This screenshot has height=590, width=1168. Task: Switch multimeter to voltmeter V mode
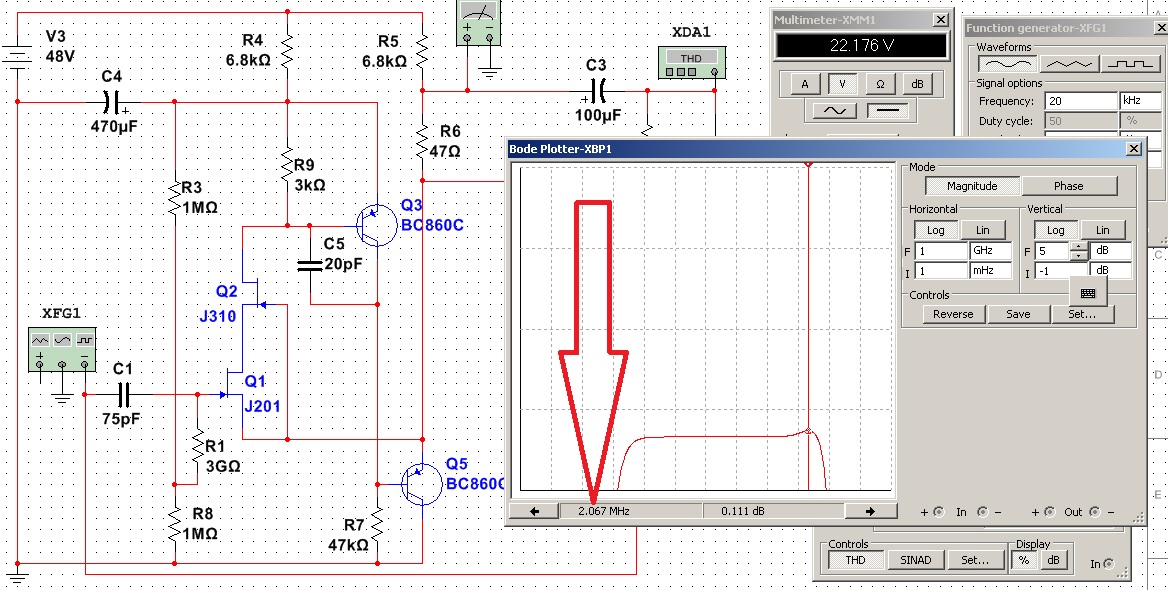click(x=842, y=84)
